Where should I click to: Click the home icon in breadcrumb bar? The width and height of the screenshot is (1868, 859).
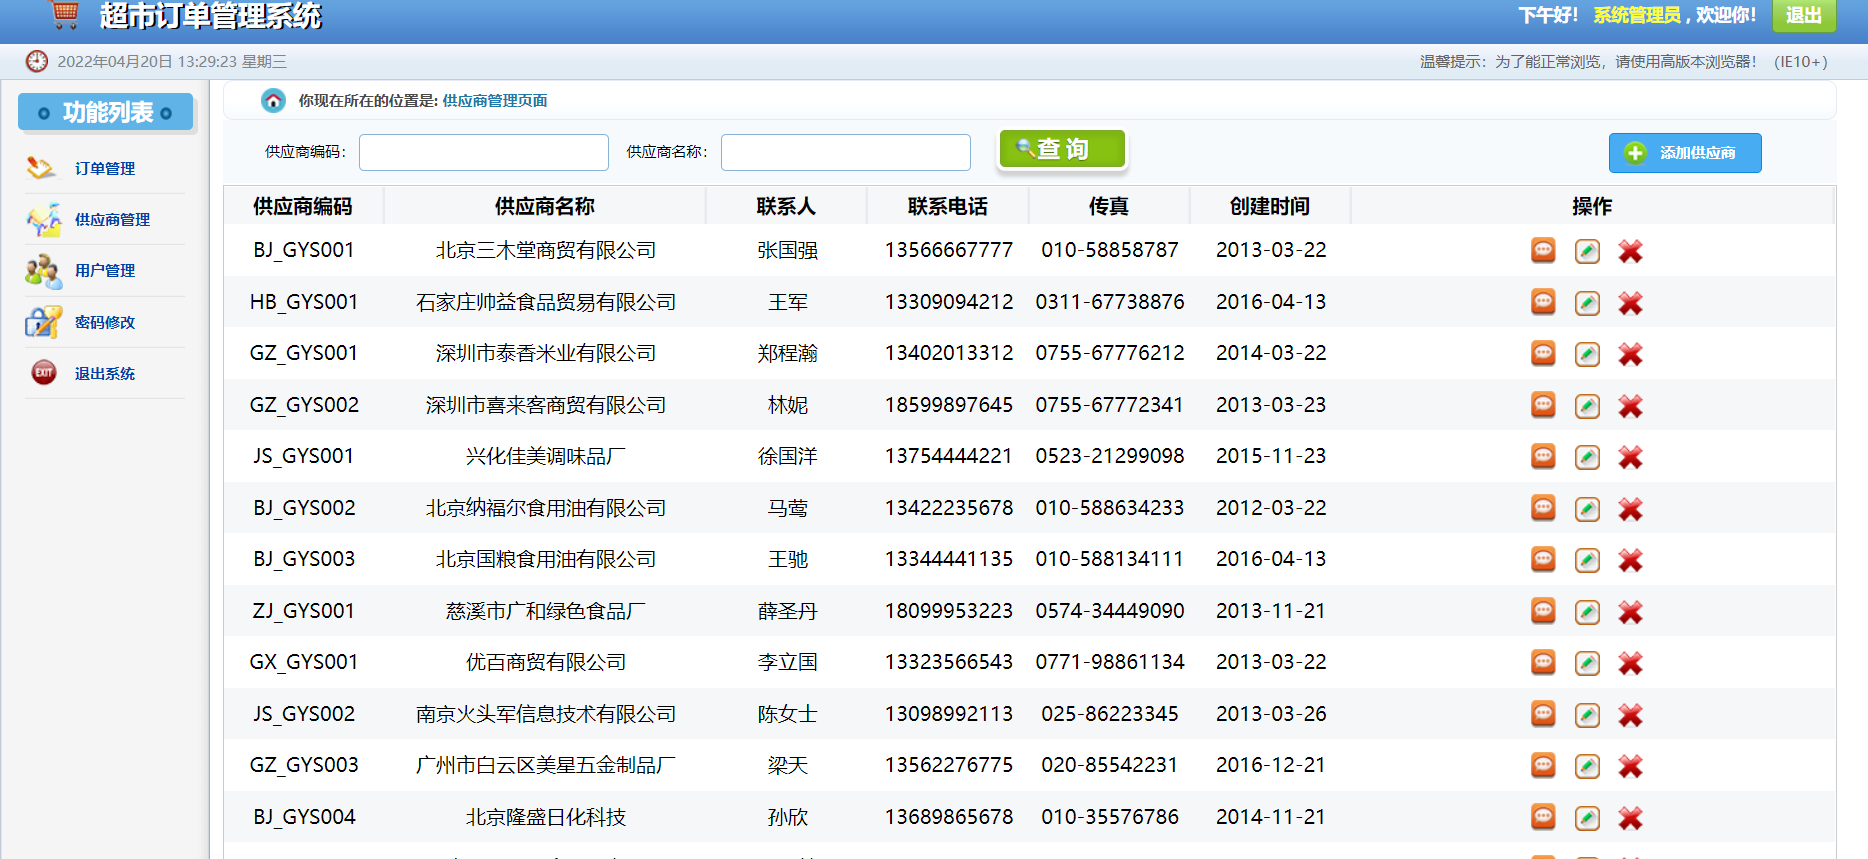click(x=273, y=101)
